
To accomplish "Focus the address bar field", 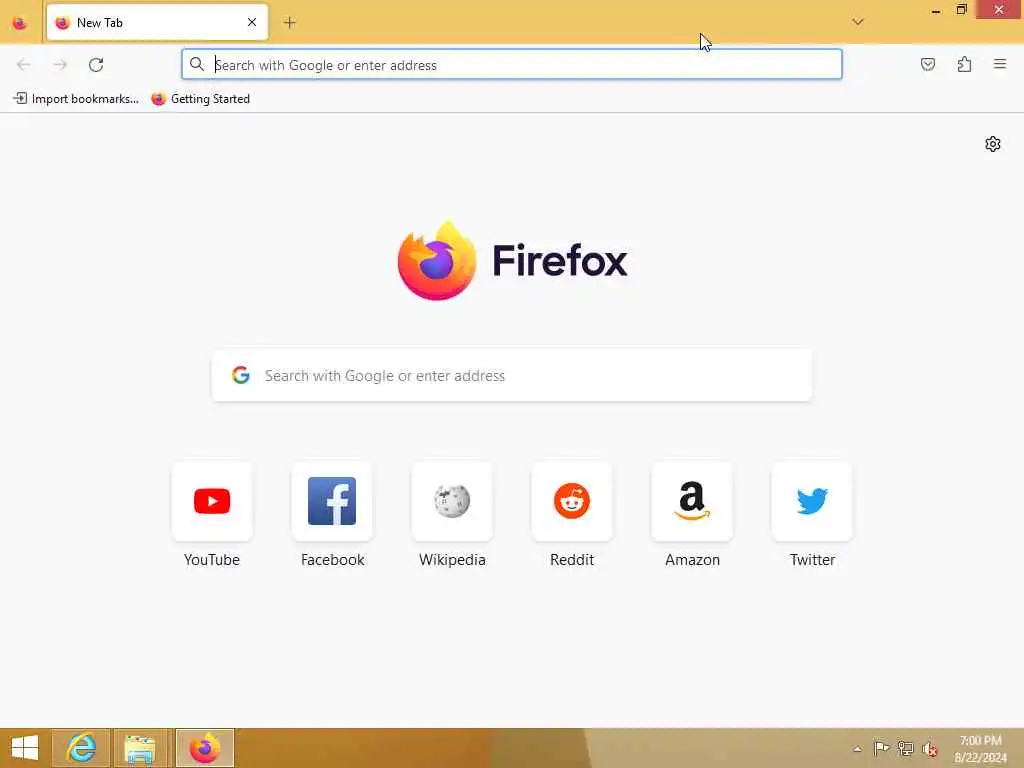I will (511, 65).
